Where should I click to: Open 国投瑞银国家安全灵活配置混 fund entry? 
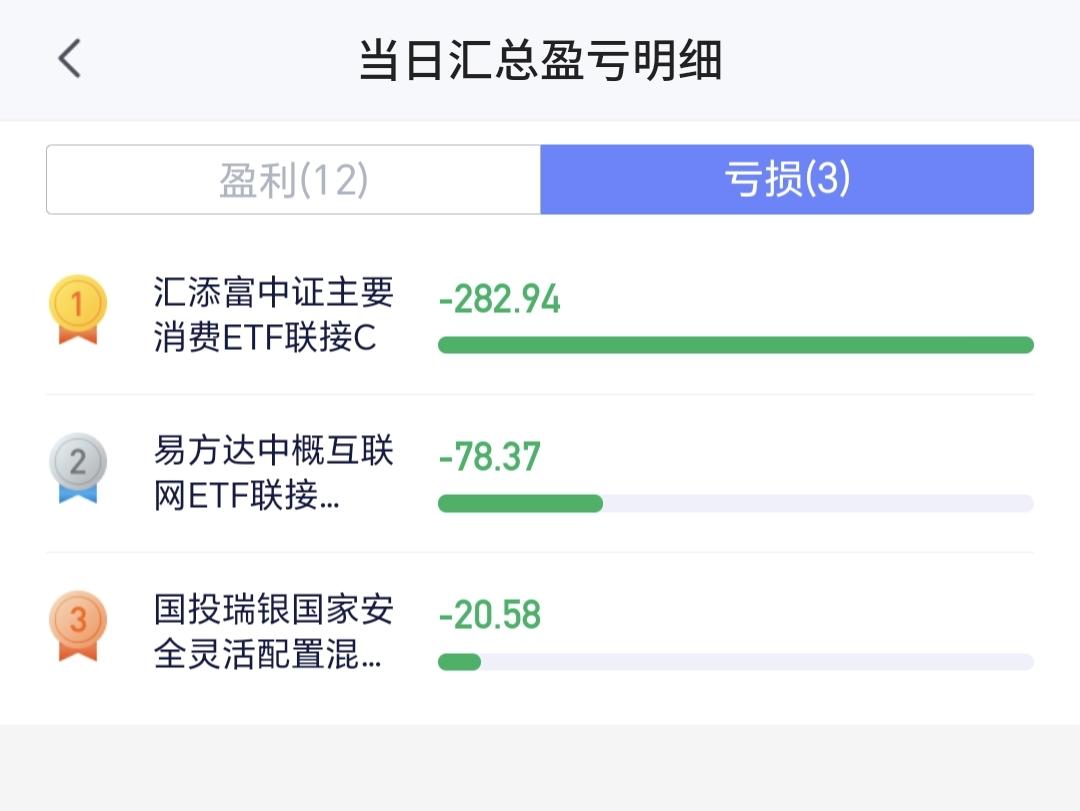273,631
